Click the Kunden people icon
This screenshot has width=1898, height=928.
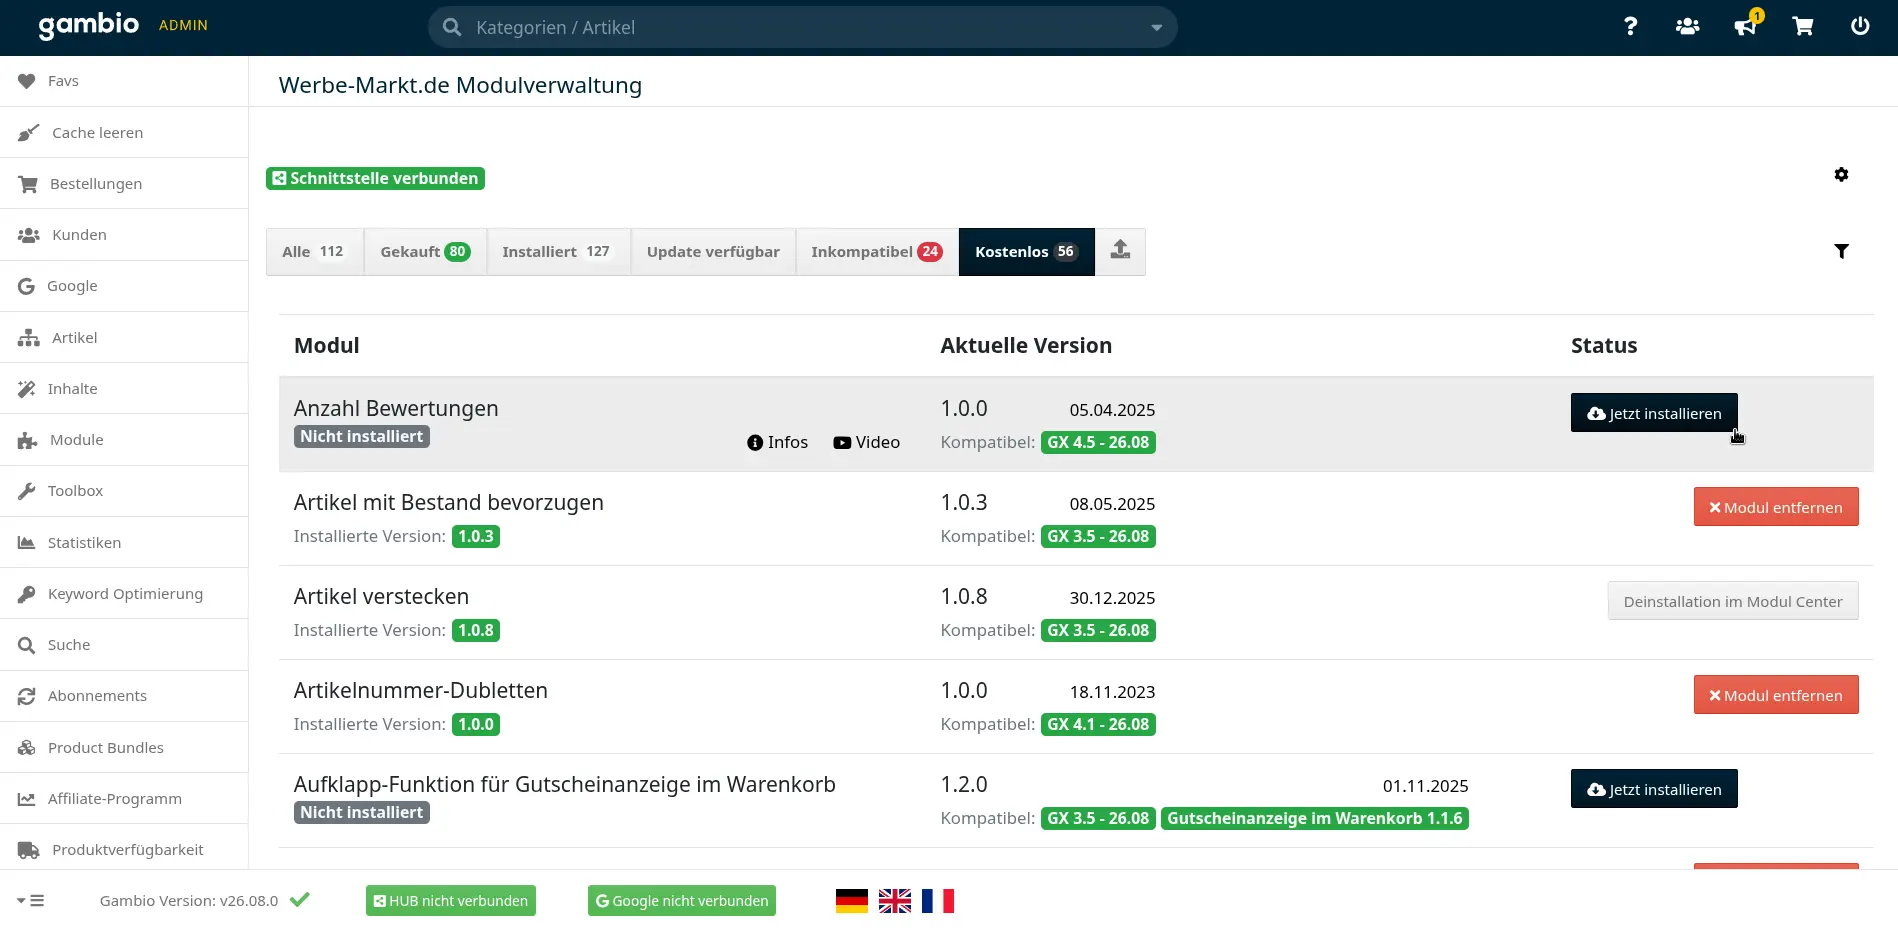tap(29, 235)
